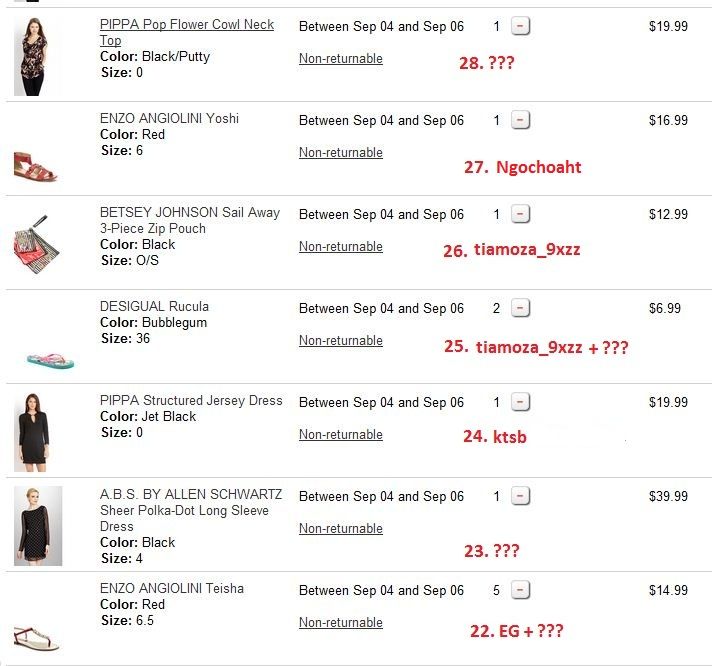View Non-returnable info for PIPPA Jersey Dress
721x666 pixels.
click(340, 435)
